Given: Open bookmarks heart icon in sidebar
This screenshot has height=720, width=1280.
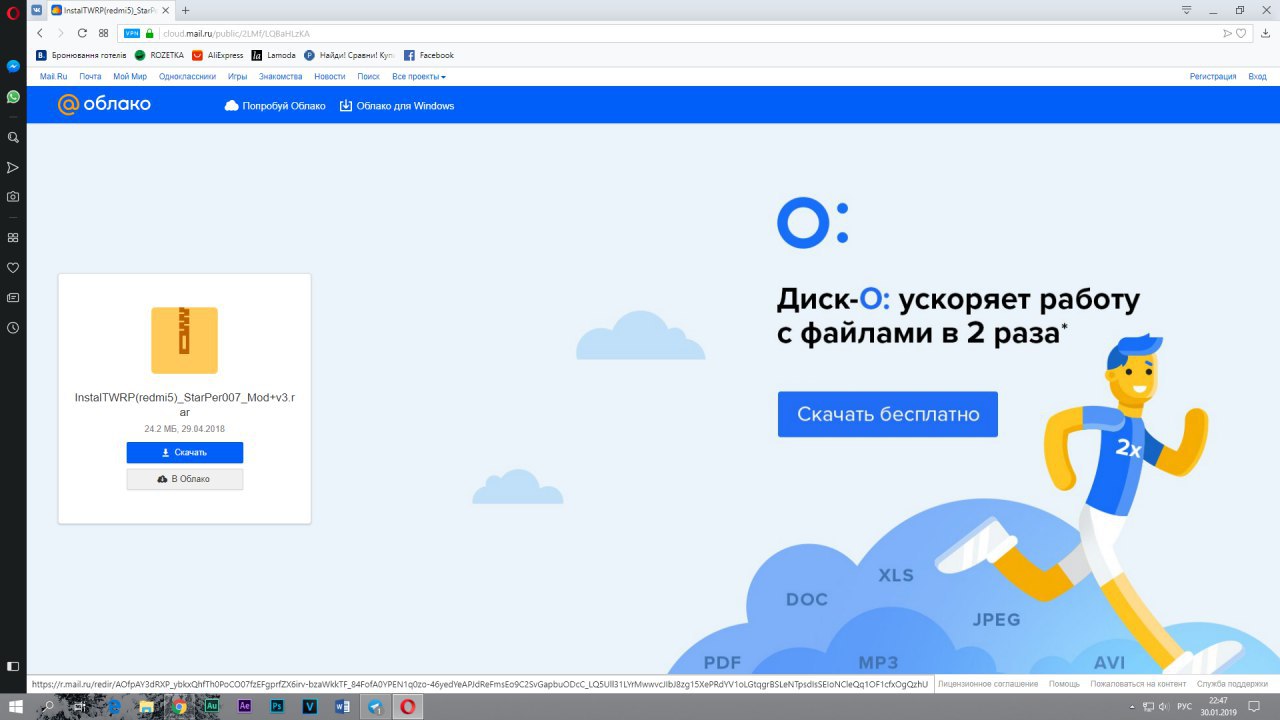Looking at the screenshot, I should [x=13, y=268].
